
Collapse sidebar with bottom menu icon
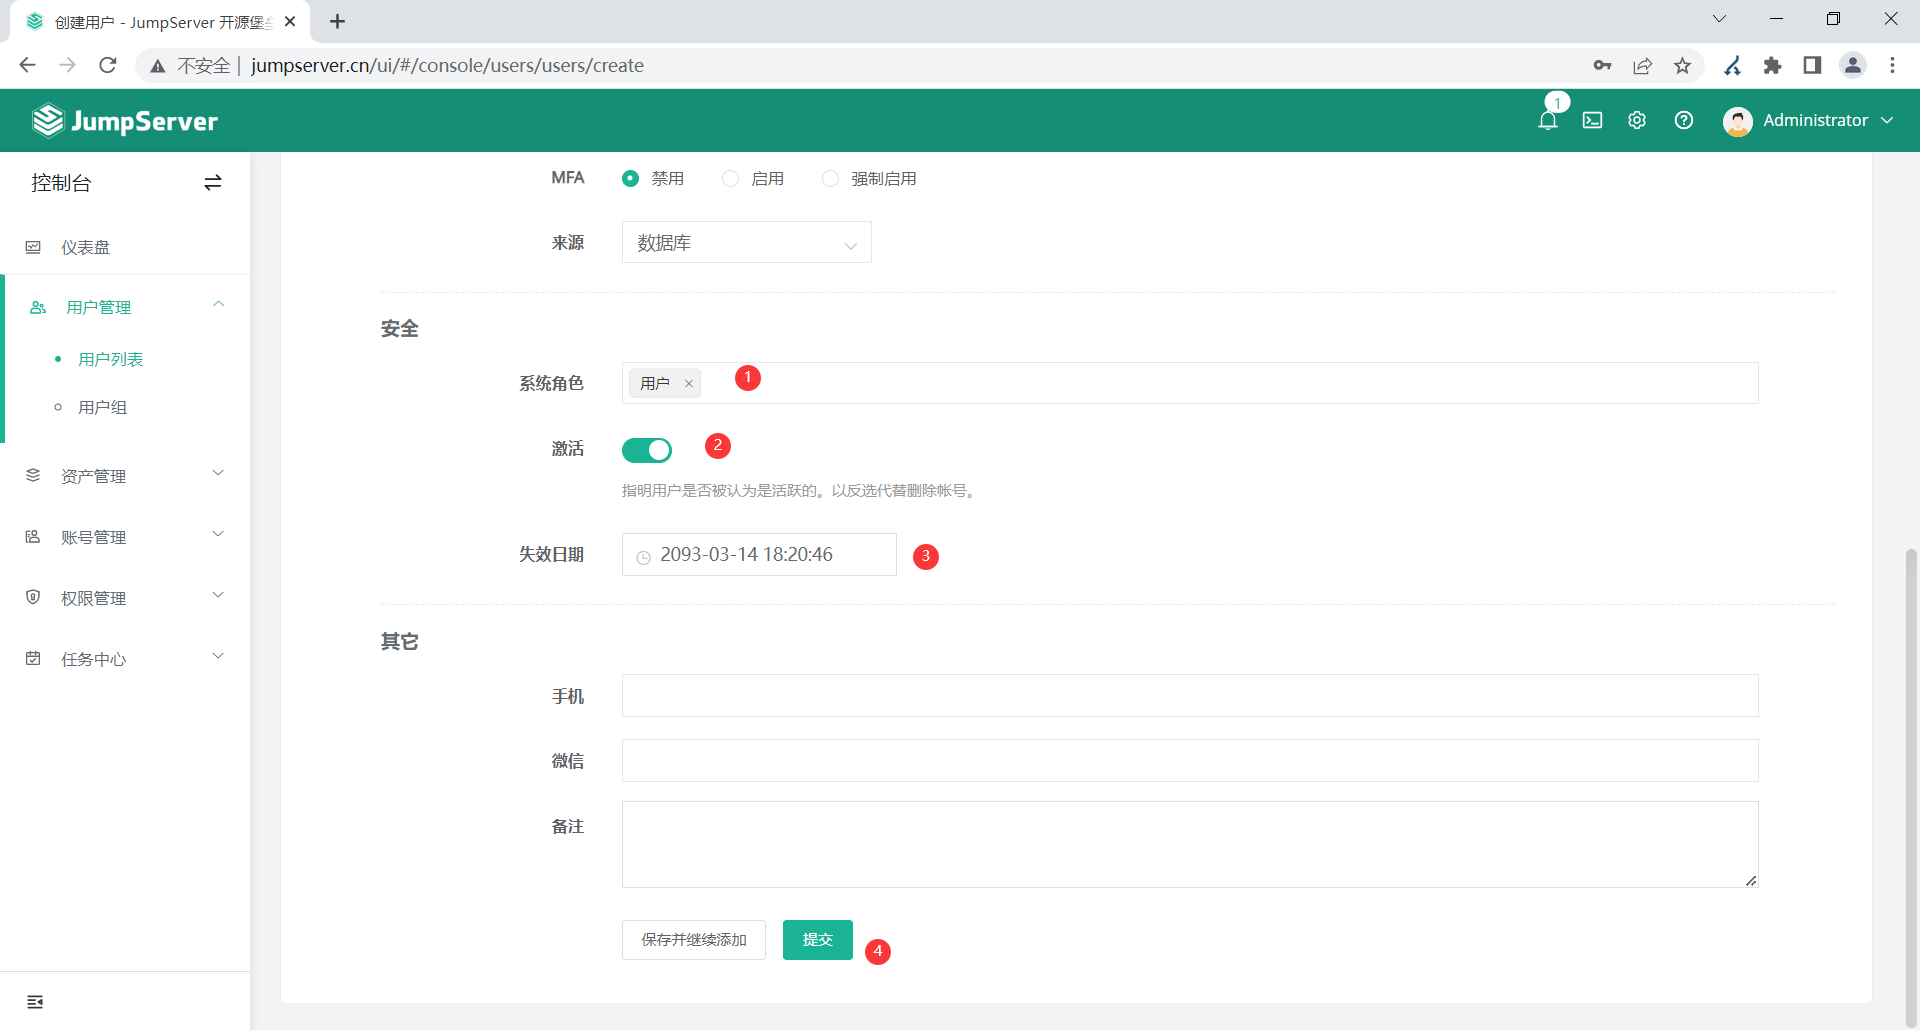(35, 1002)
